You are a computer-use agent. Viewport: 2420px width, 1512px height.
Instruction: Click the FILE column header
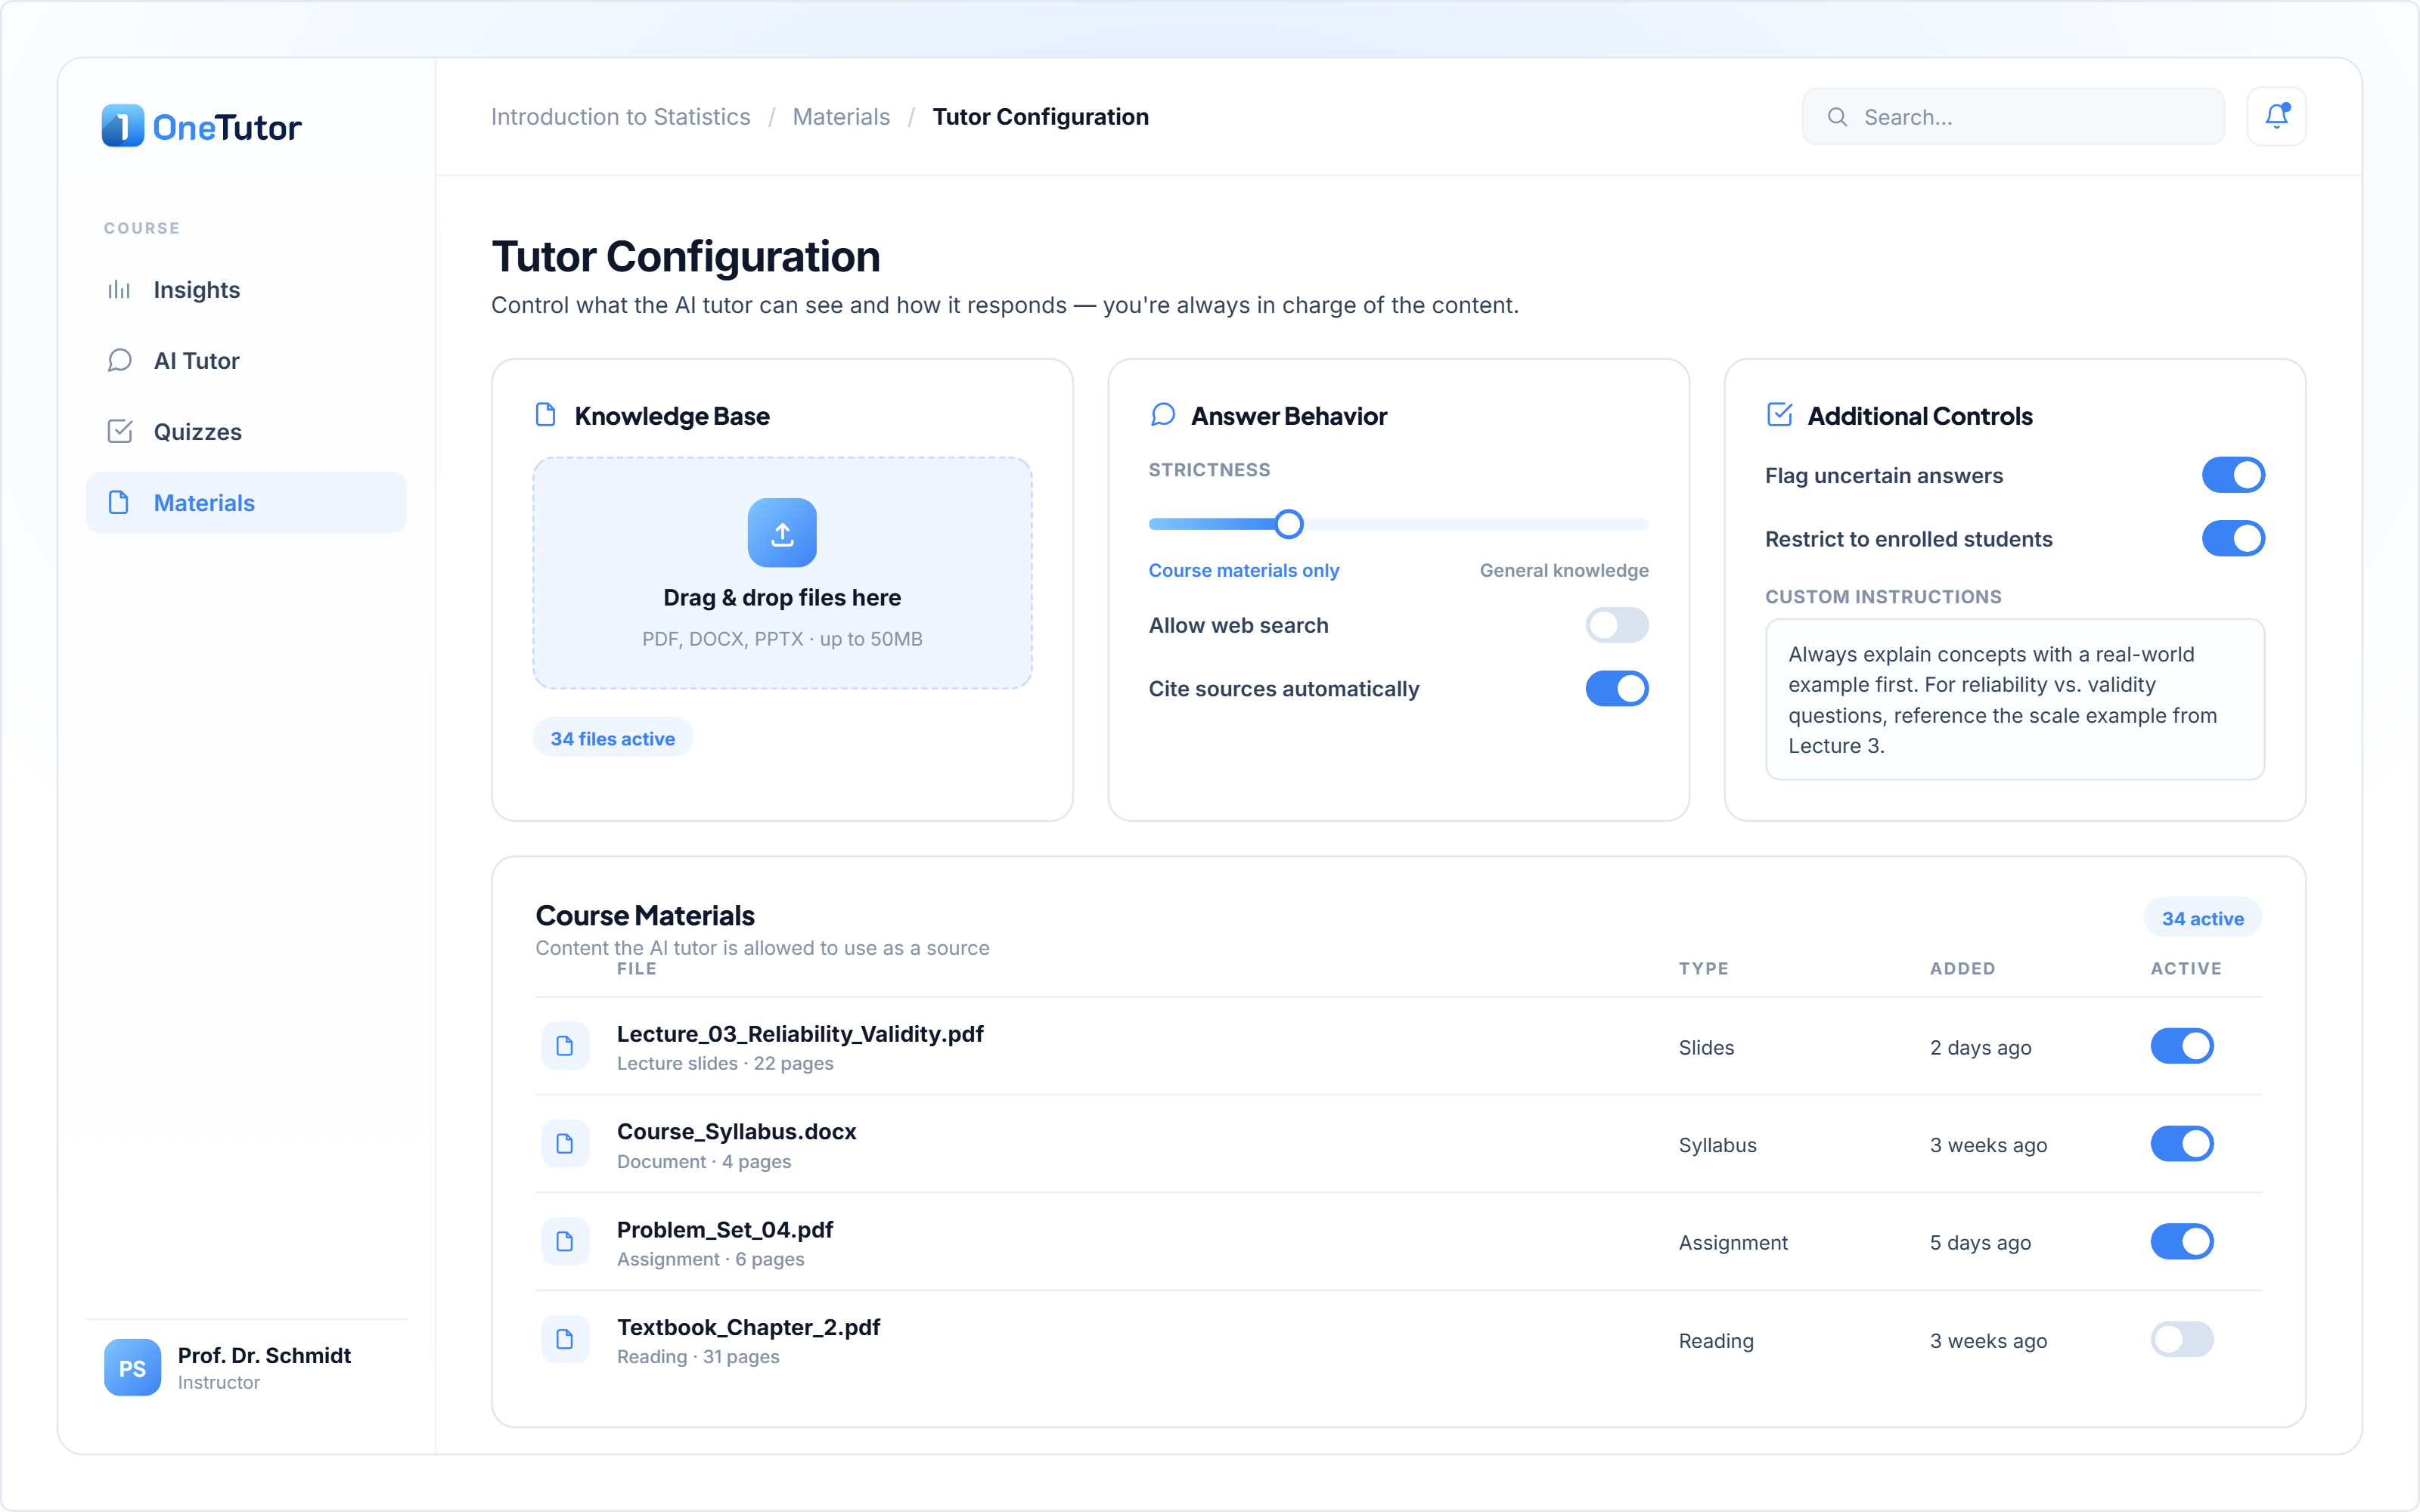coord(636,968)
